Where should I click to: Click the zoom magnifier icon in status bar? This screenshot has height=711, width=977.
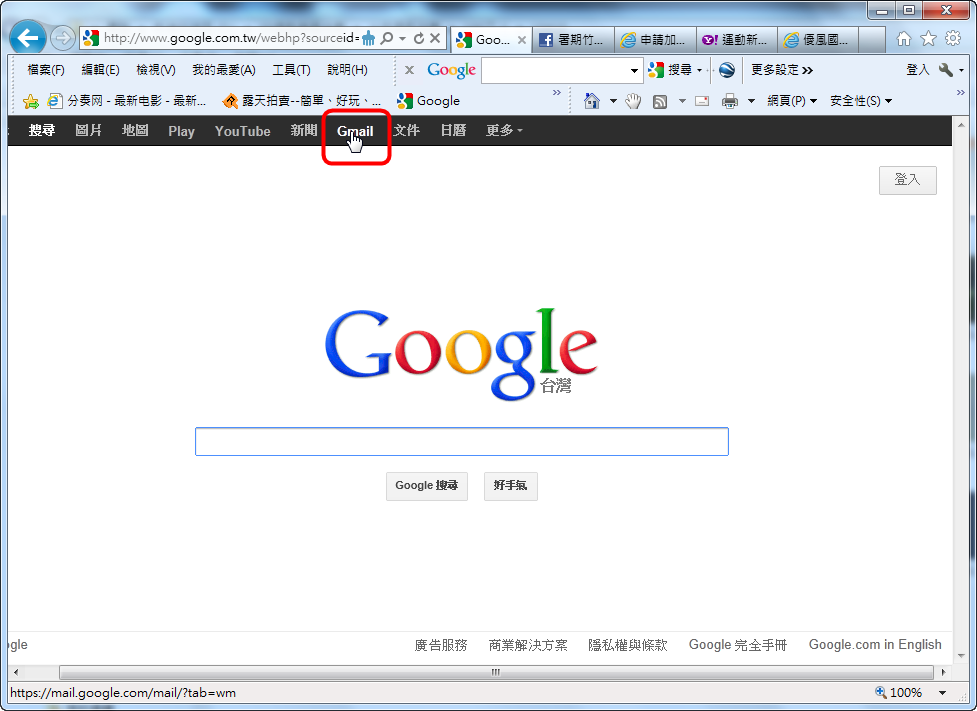(x=881, y=692)
